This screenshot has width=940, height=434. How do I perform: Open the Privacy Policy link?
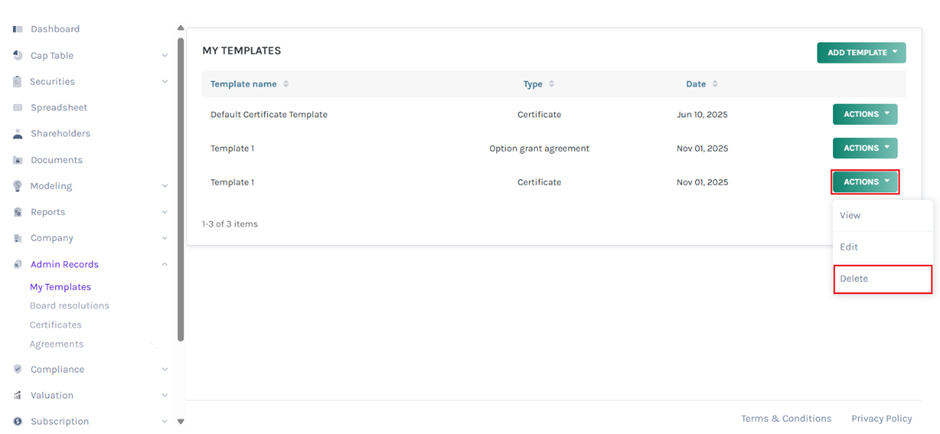click(x=881, y=418)
